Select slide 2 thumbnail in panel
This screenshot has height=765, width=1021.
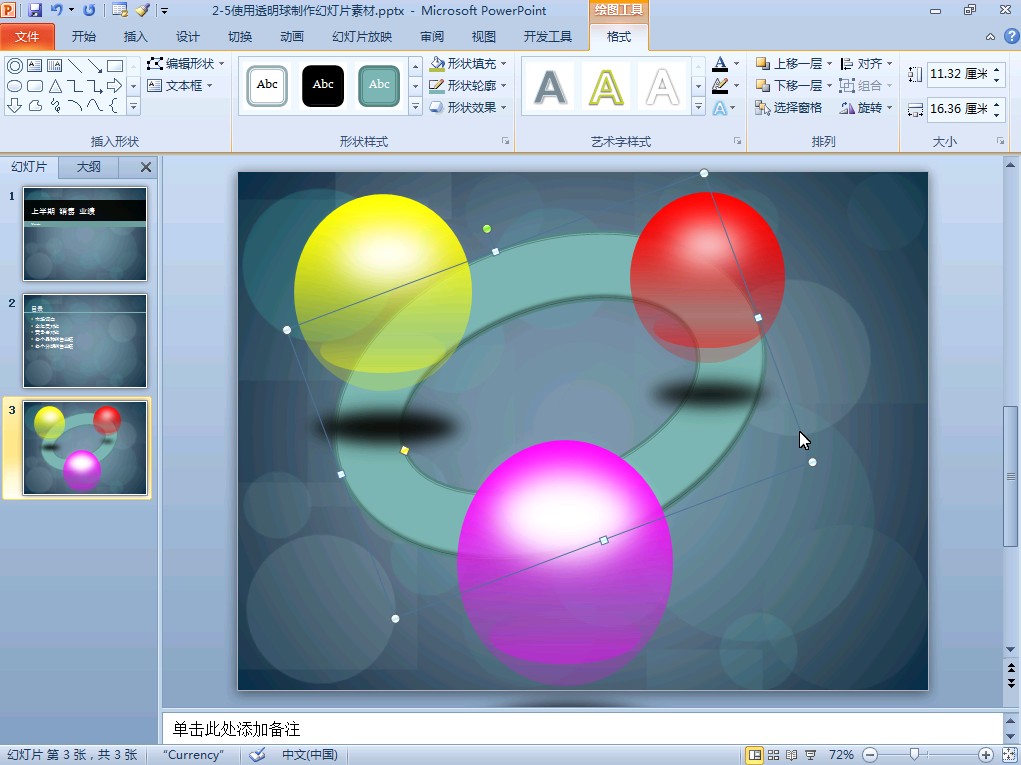85,340
